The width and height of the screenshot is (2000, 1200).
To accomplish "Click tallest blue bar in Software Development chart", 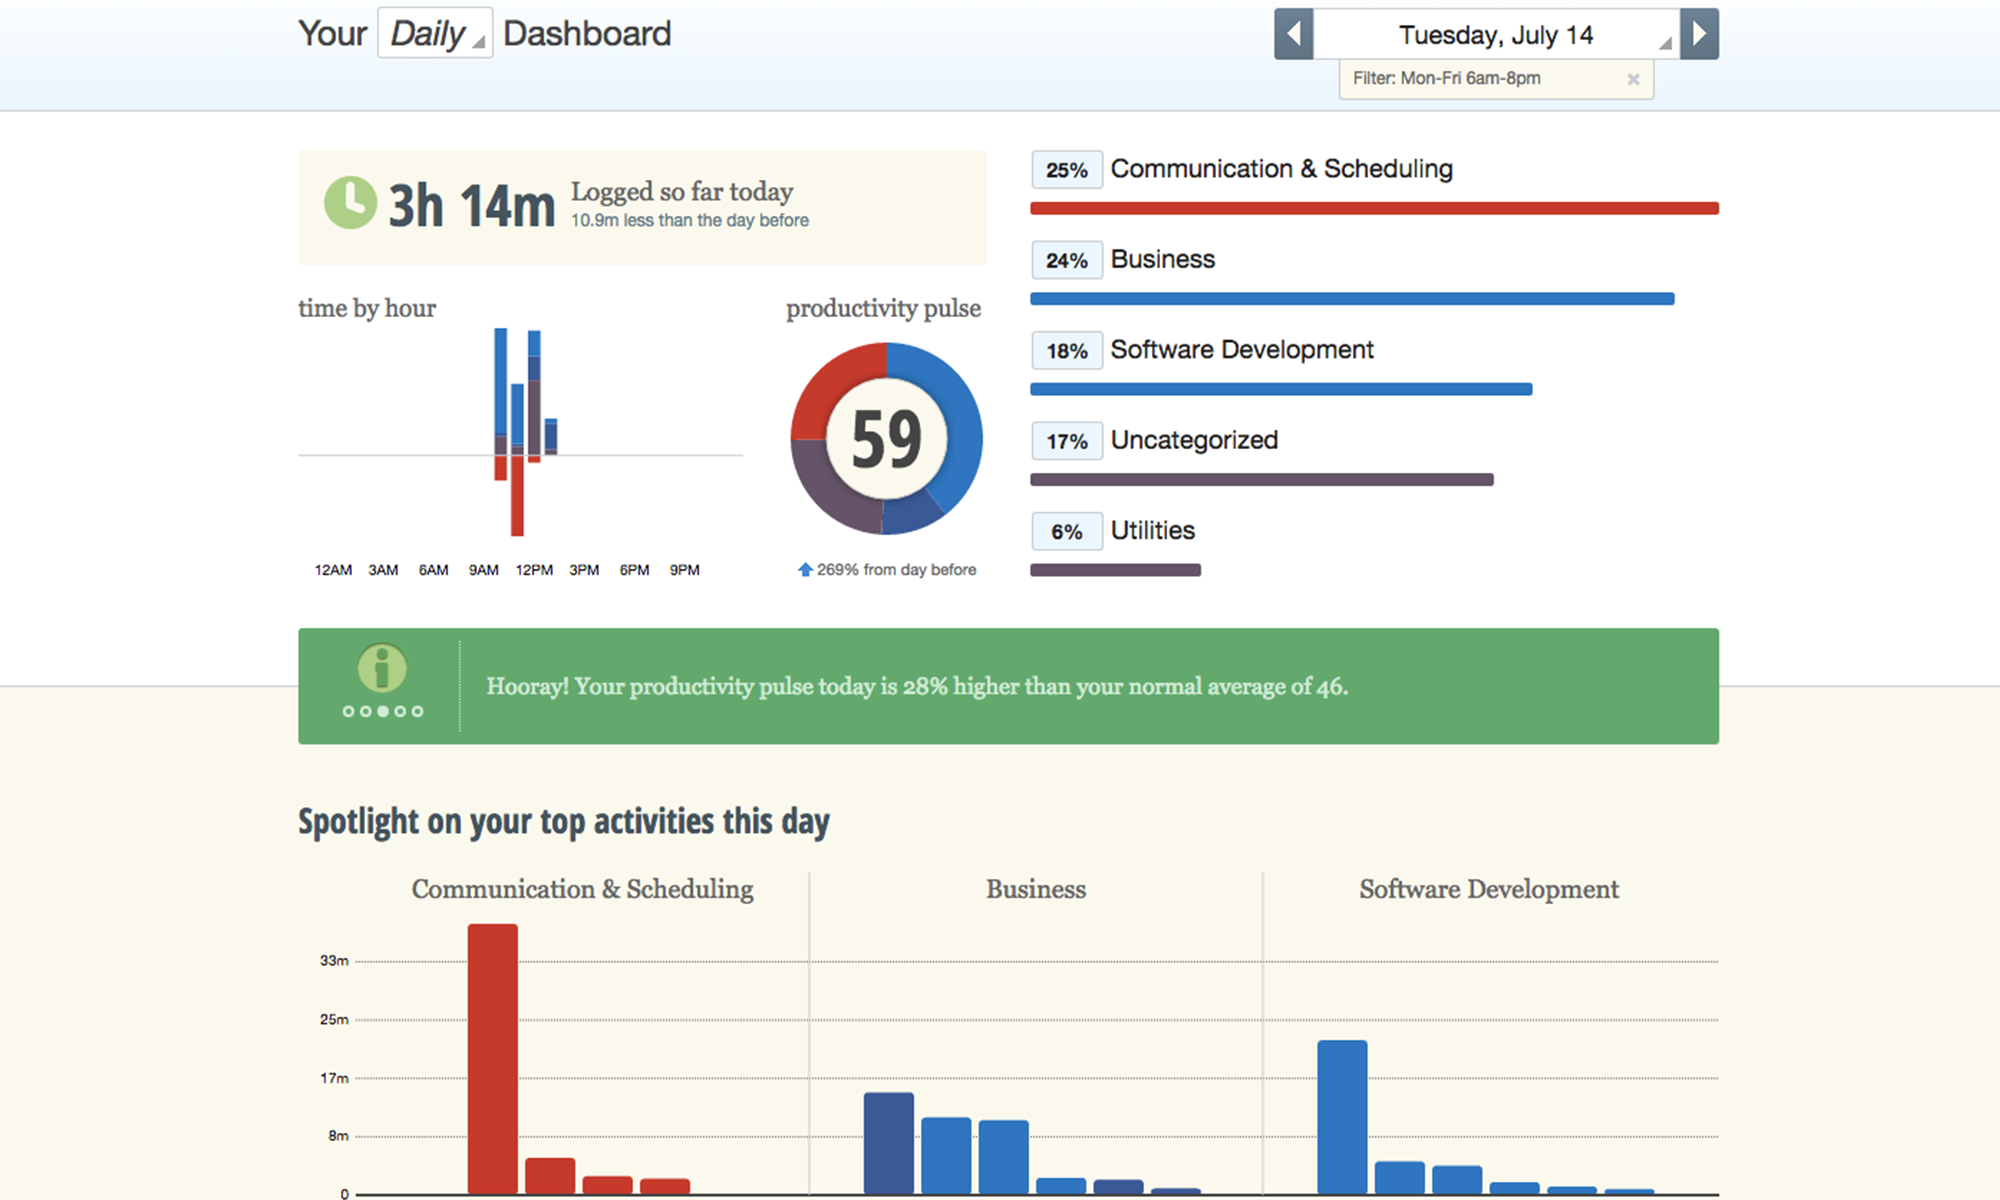I will pos(1342,1117).
